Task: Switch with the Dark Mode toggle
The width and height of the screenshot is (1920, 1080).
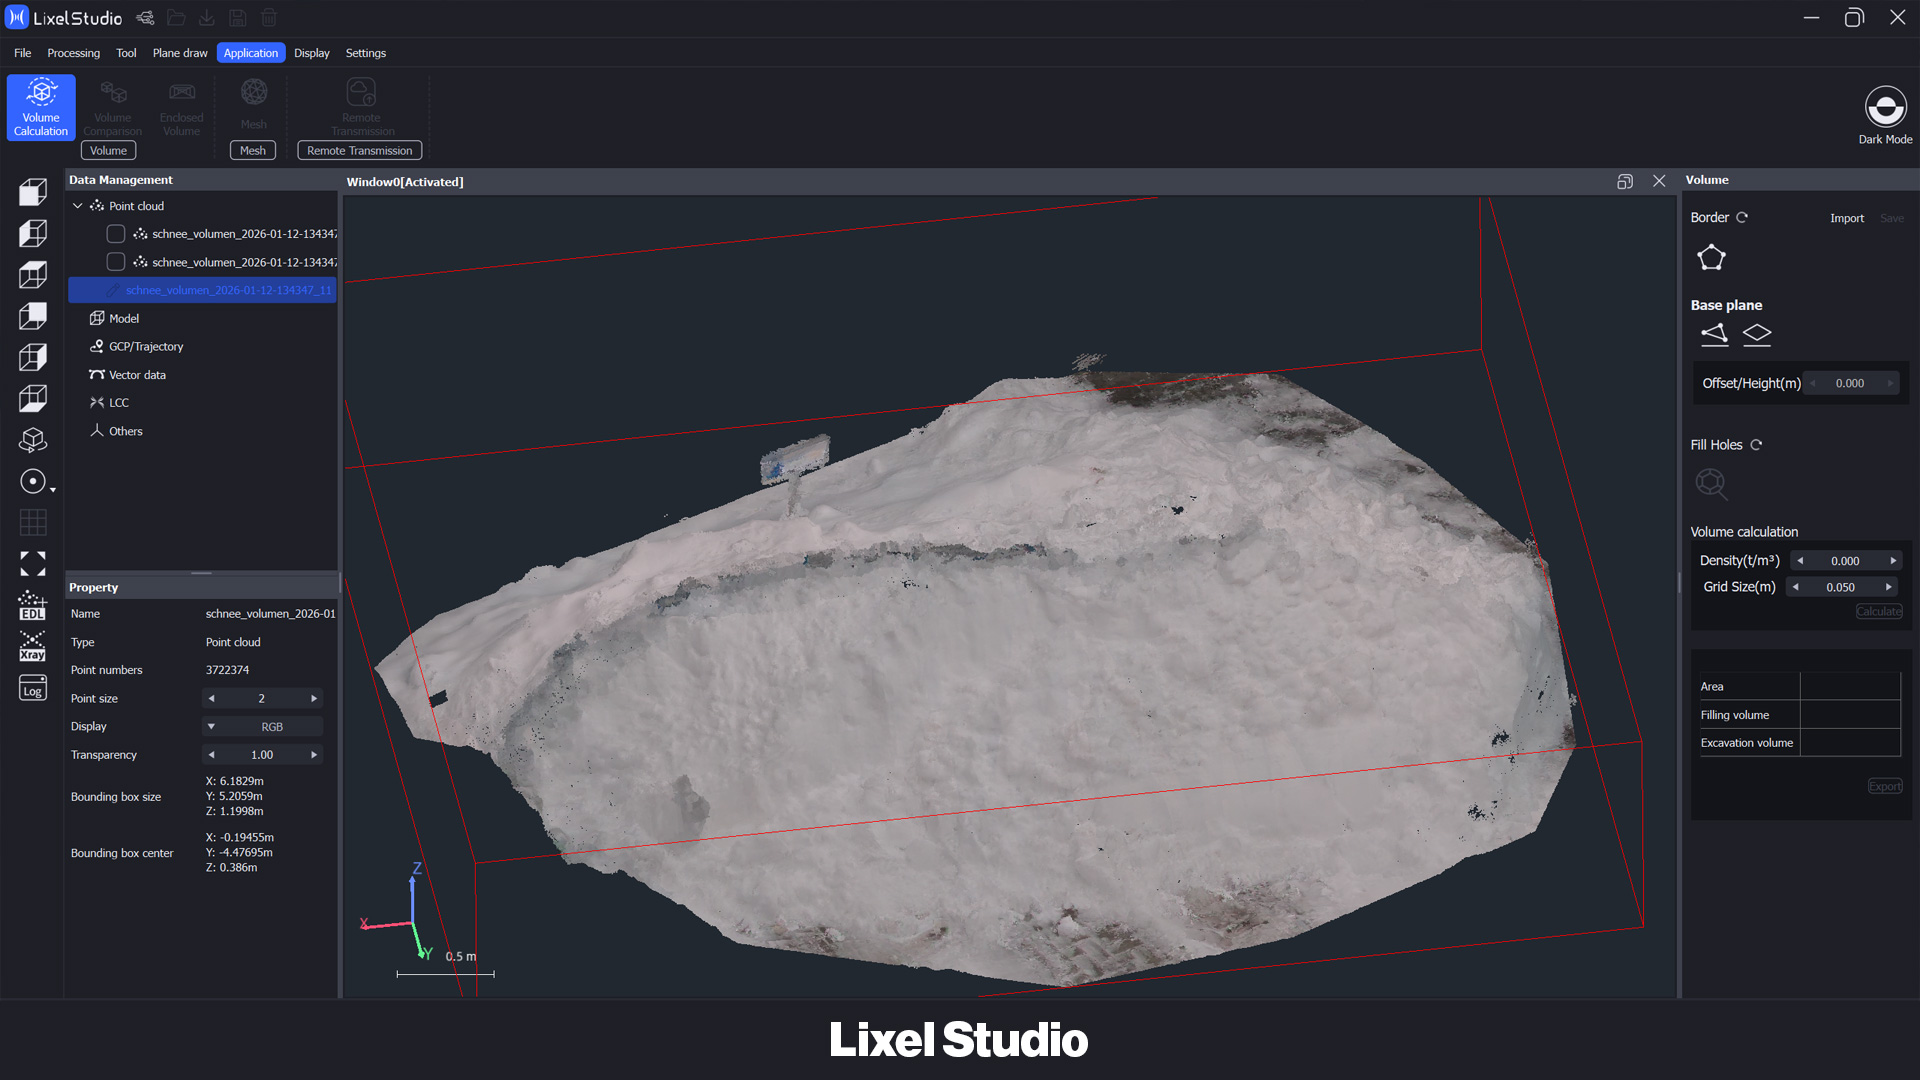Action: click(1885, 107)
